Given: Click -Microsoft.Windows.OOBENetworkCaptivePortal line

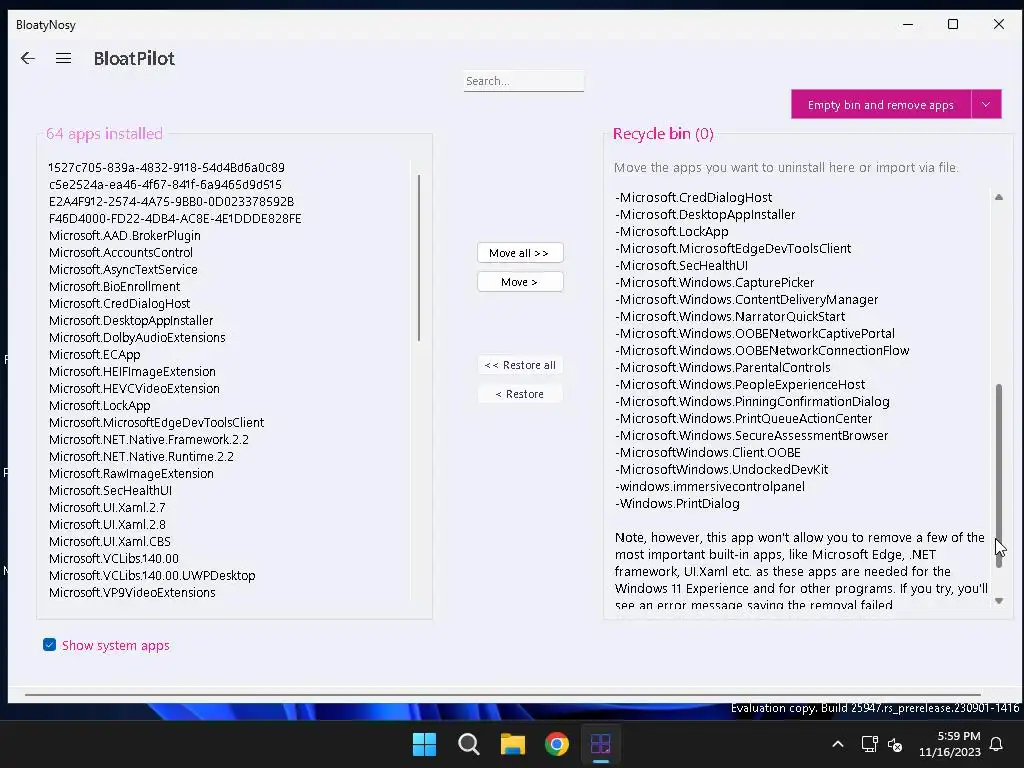Looking at the screenshot, I should point(755,333).
